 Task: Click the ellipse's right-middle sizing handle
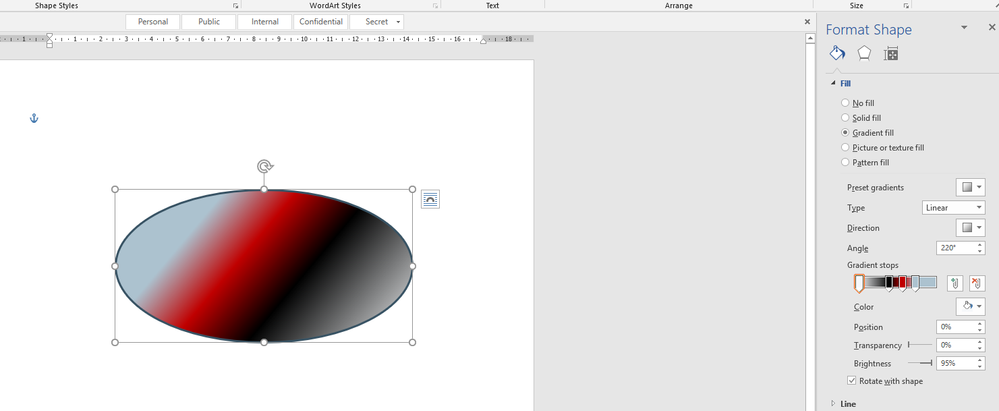(x=412, y=266)
